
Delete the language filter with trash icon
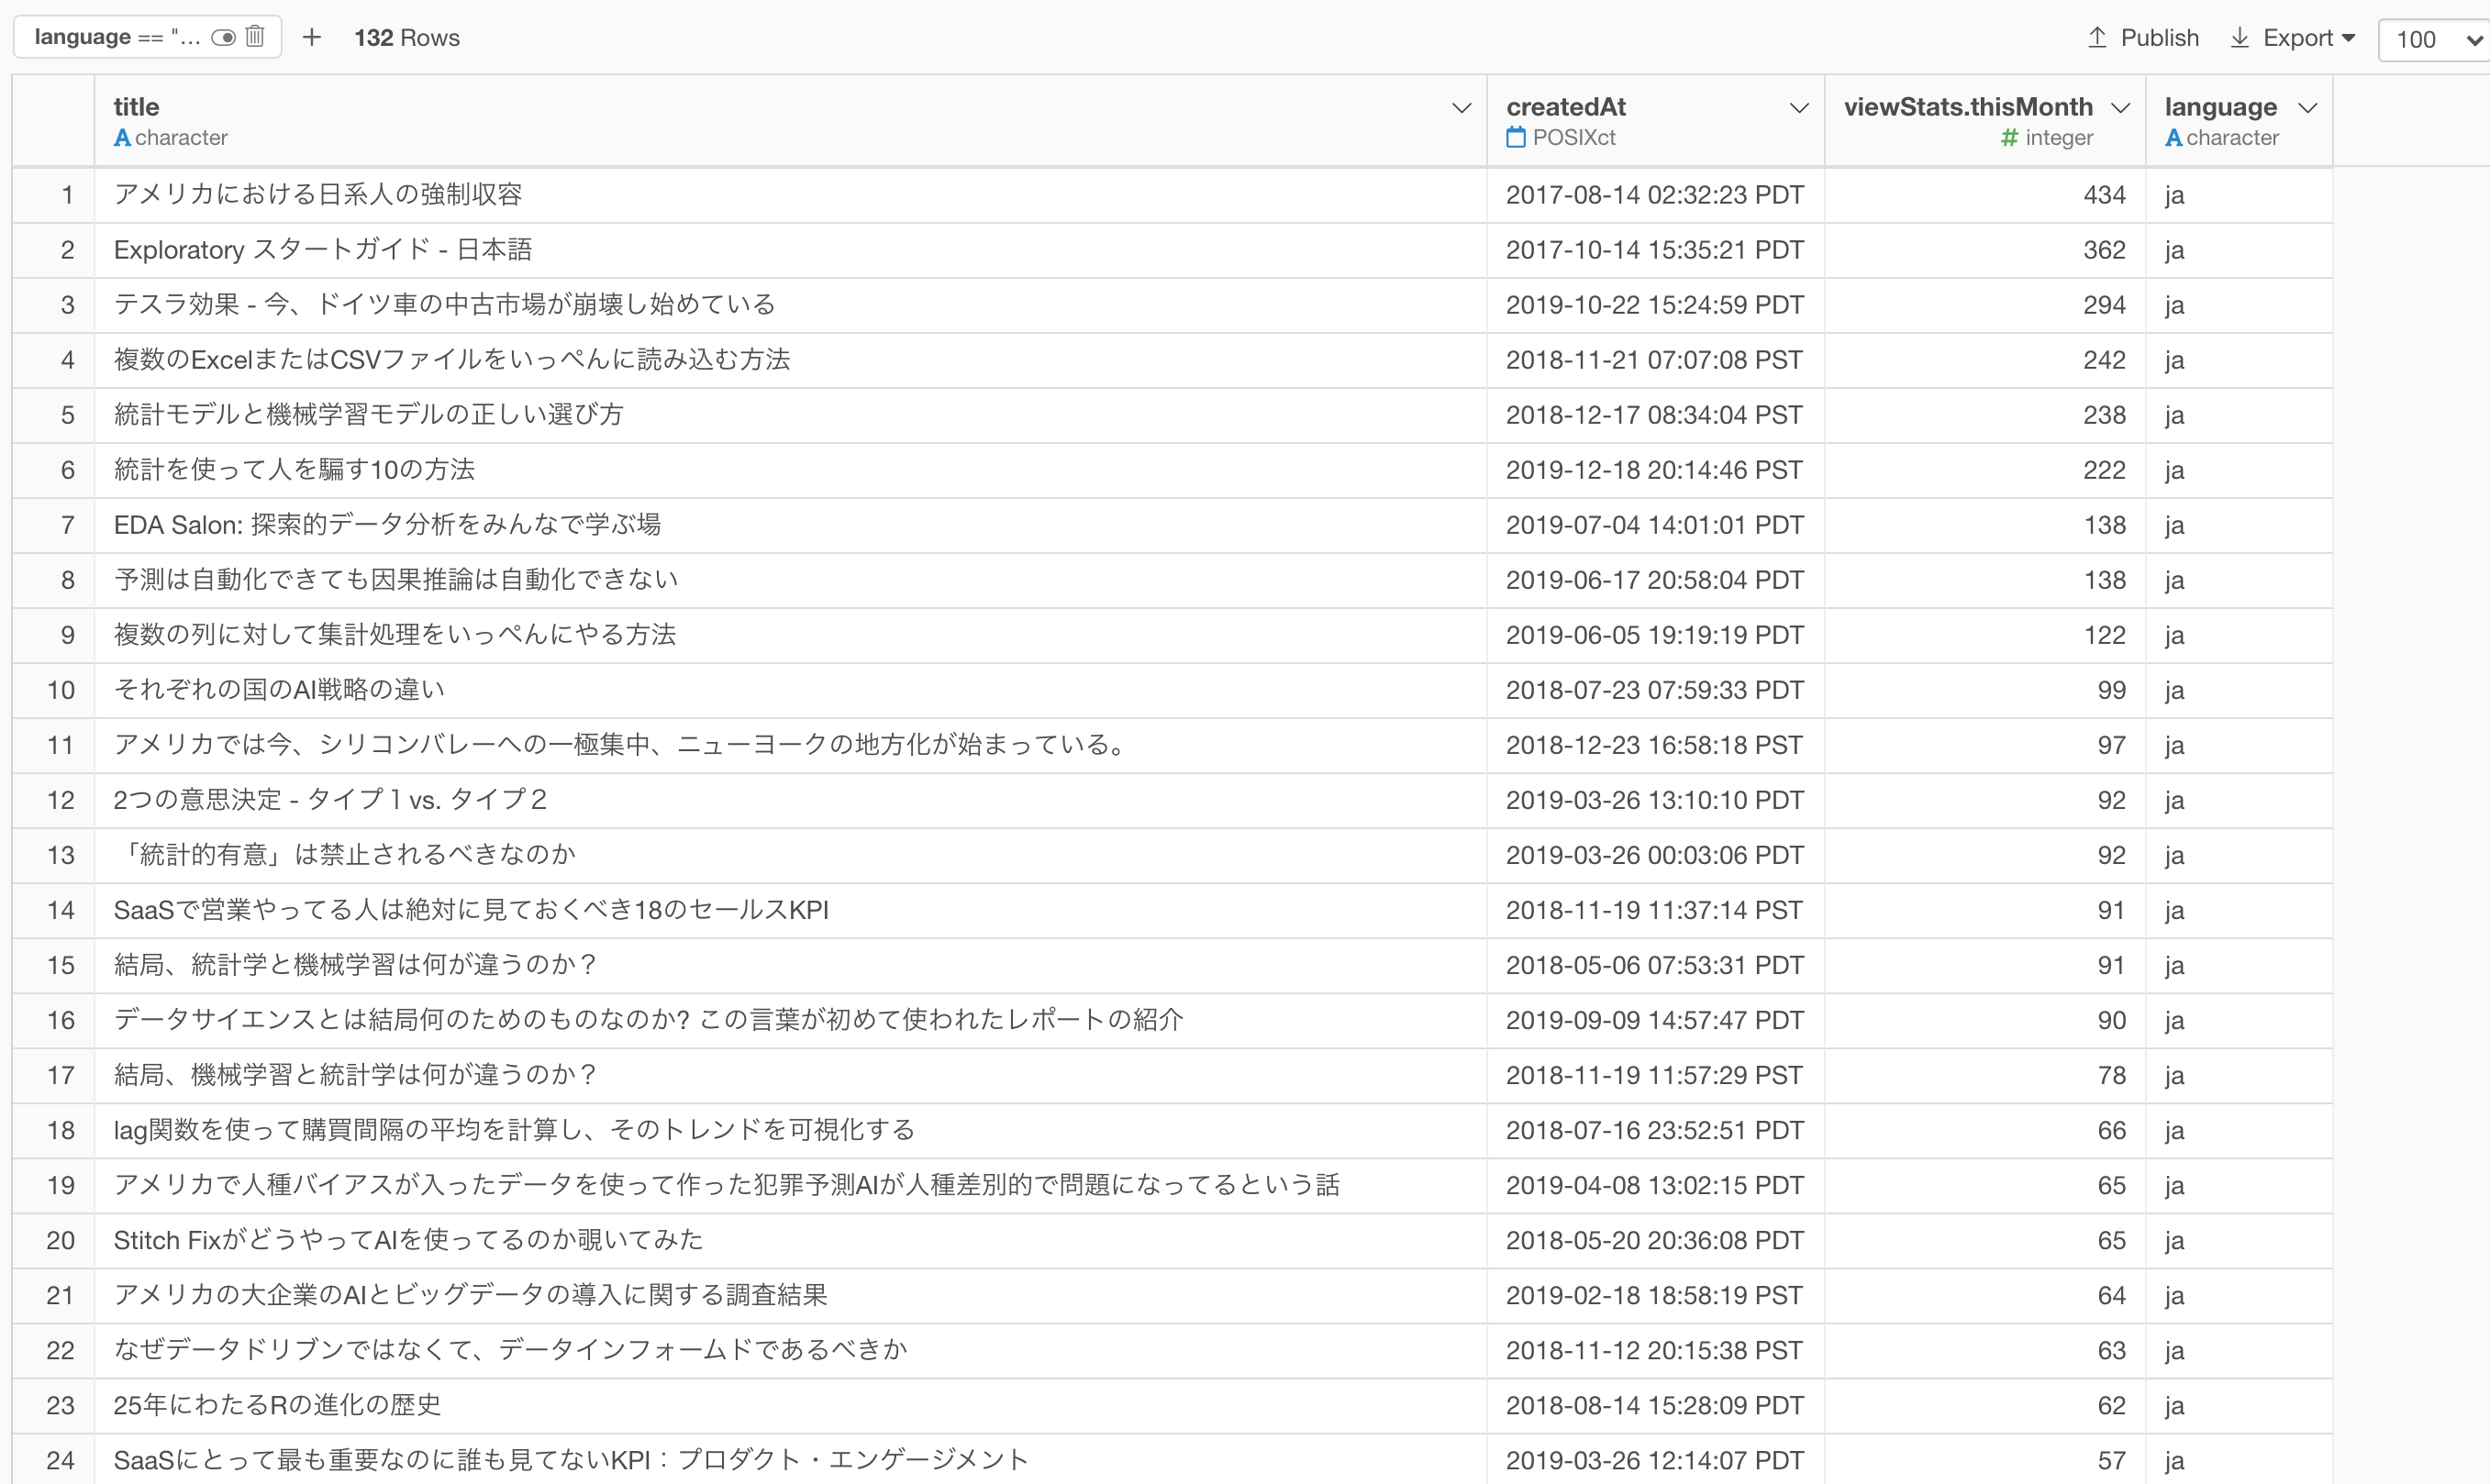(255, 37)
